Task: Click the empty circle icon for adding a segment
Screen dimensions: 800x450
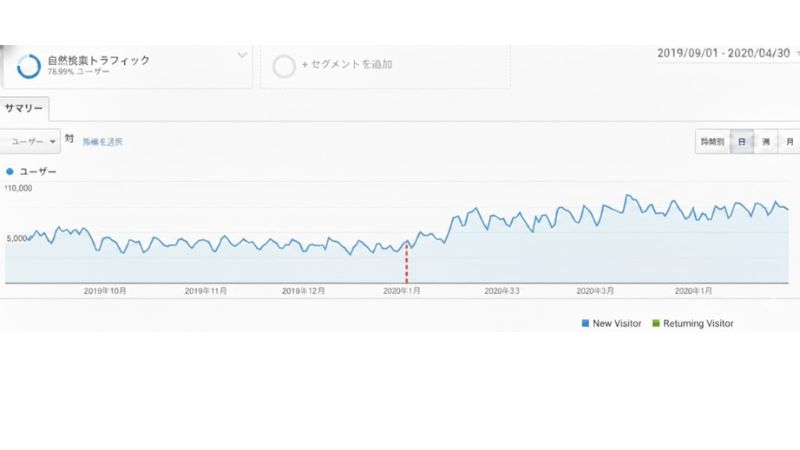Action: [284, 66]
